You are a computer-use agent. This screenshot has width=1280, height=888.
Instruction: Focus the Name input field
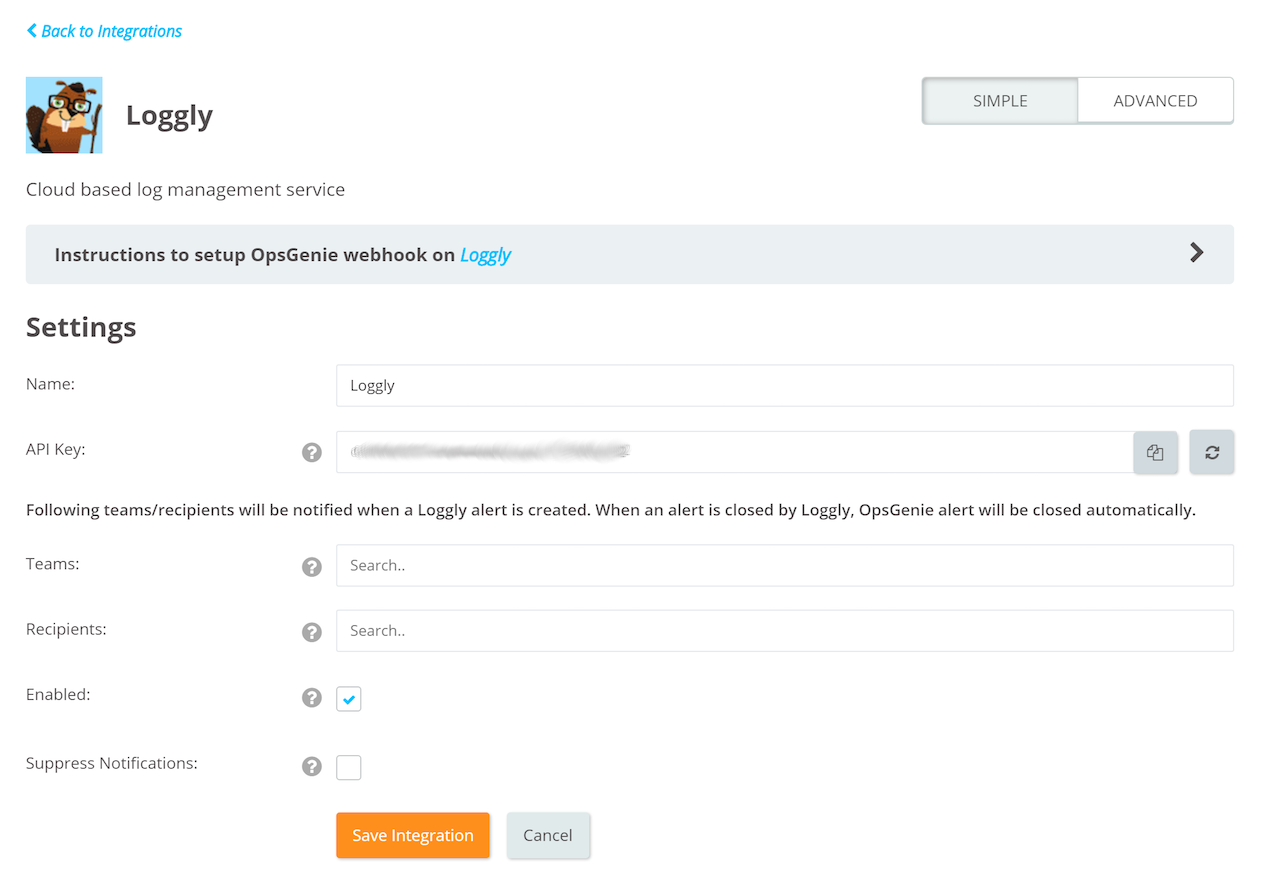pos(785,386)
